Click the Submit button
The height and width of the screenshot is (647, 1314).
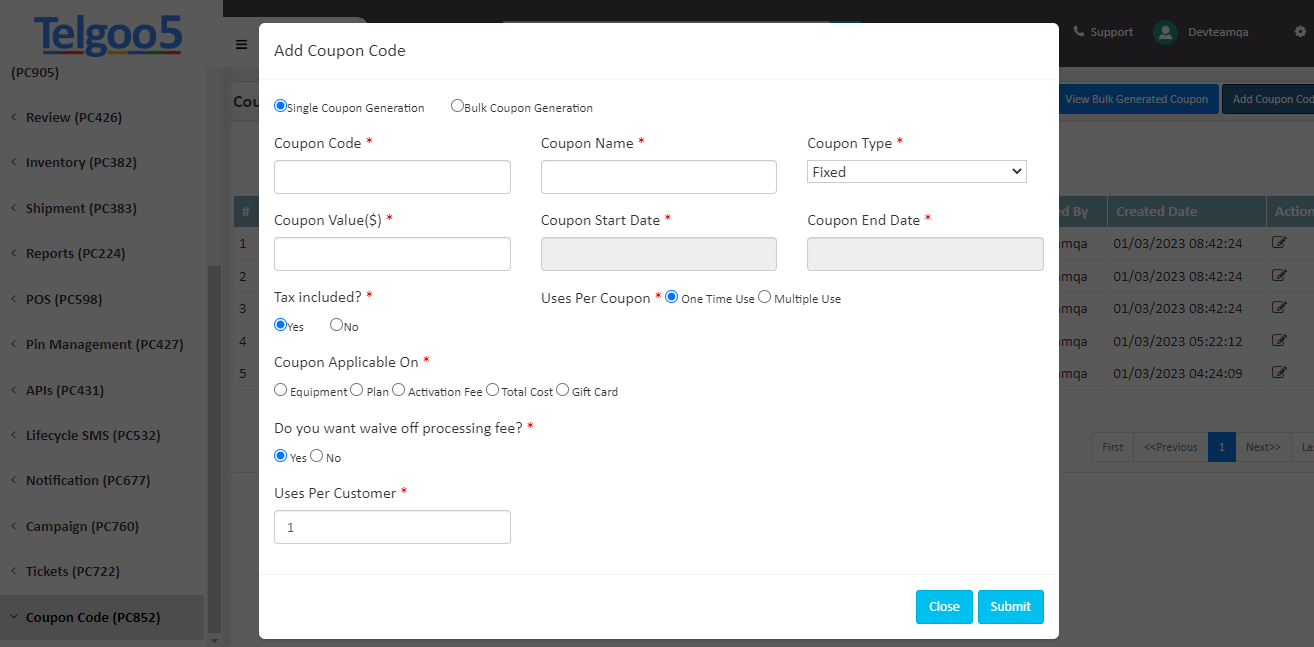click(1010, 607)
